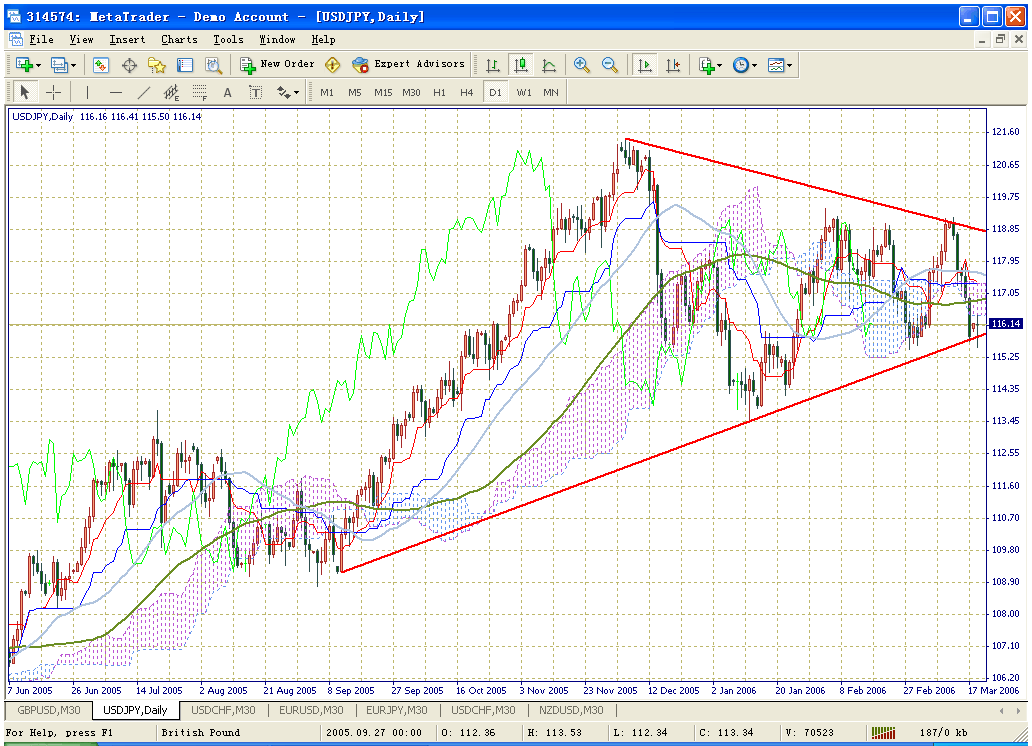The width and height of the screenshot is (1032, 746).
Task: Choose the Text label tool
Action: [227, 92]
